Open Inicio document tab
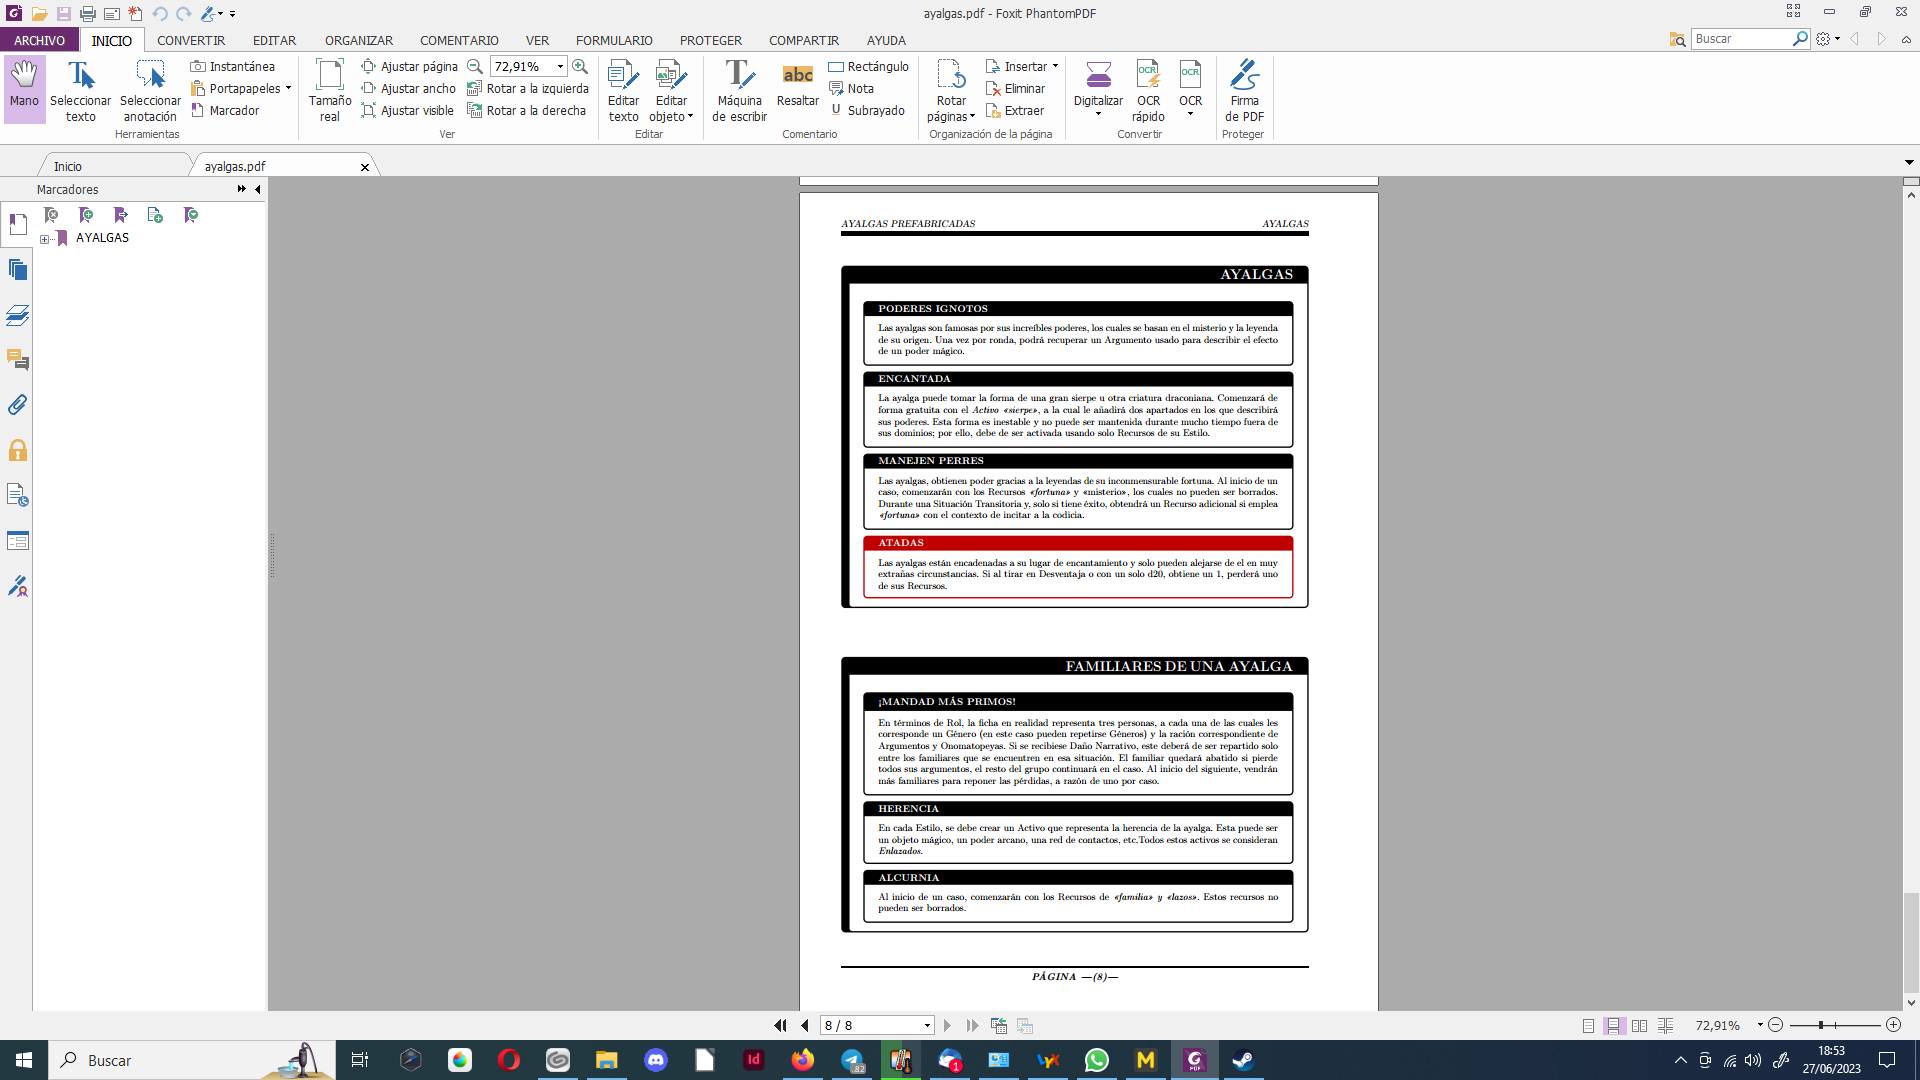The height and width of the screenshot is (1080, 1920). (68, 166)
